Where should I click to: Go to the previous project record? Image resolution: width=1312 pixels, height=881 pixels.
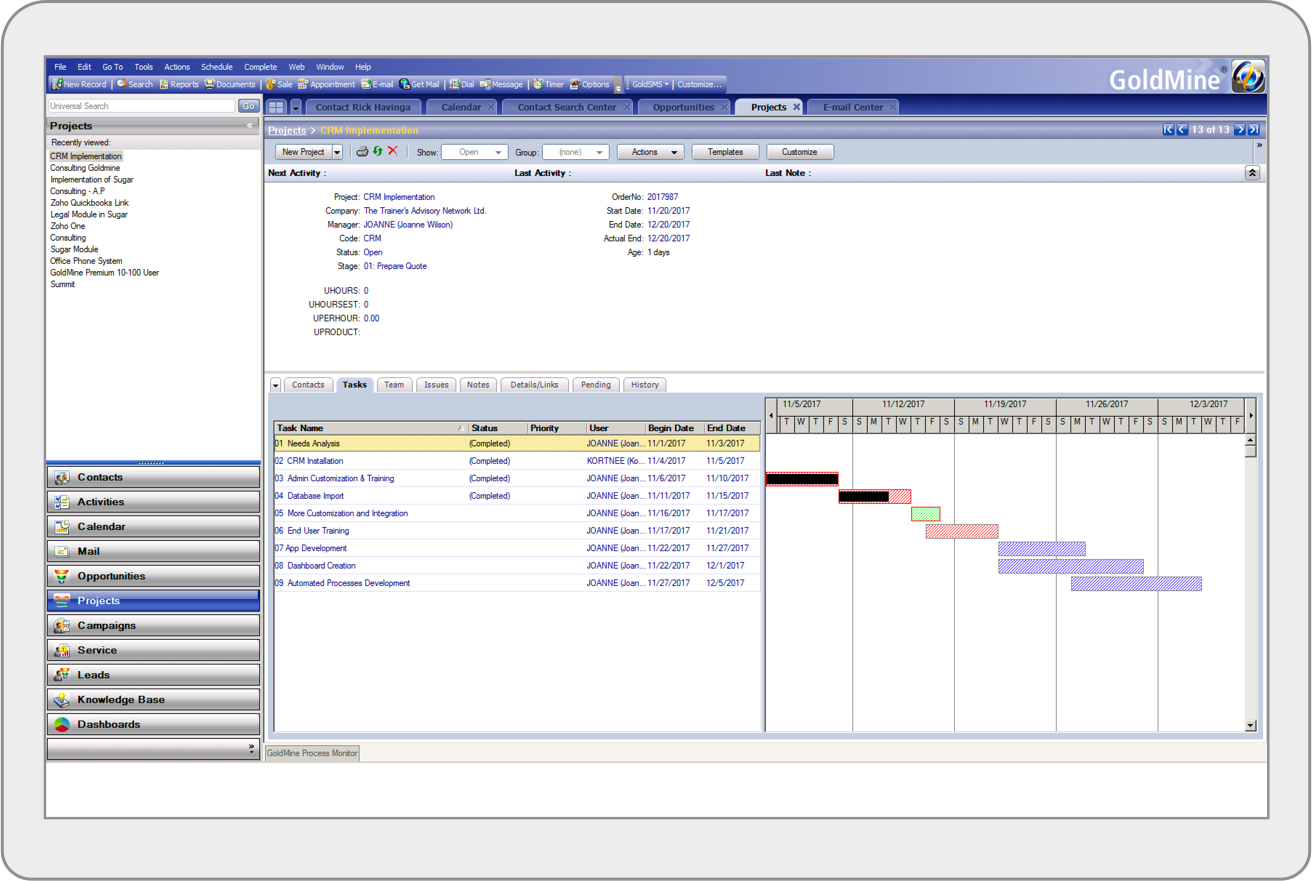pos(1181,130)
